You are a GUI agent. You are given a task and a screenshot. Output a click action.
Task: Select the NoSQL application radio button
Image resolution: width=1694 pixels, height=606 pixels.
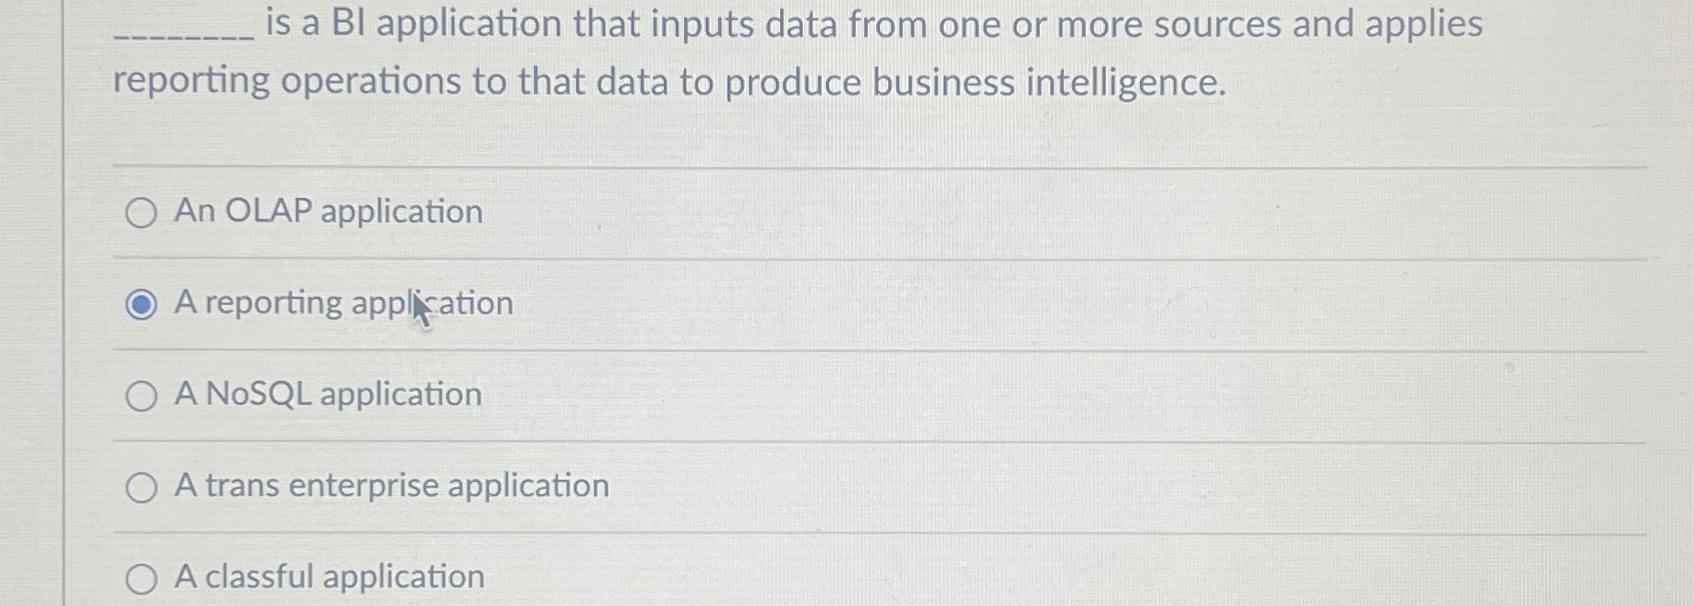(x=141, y=394)
